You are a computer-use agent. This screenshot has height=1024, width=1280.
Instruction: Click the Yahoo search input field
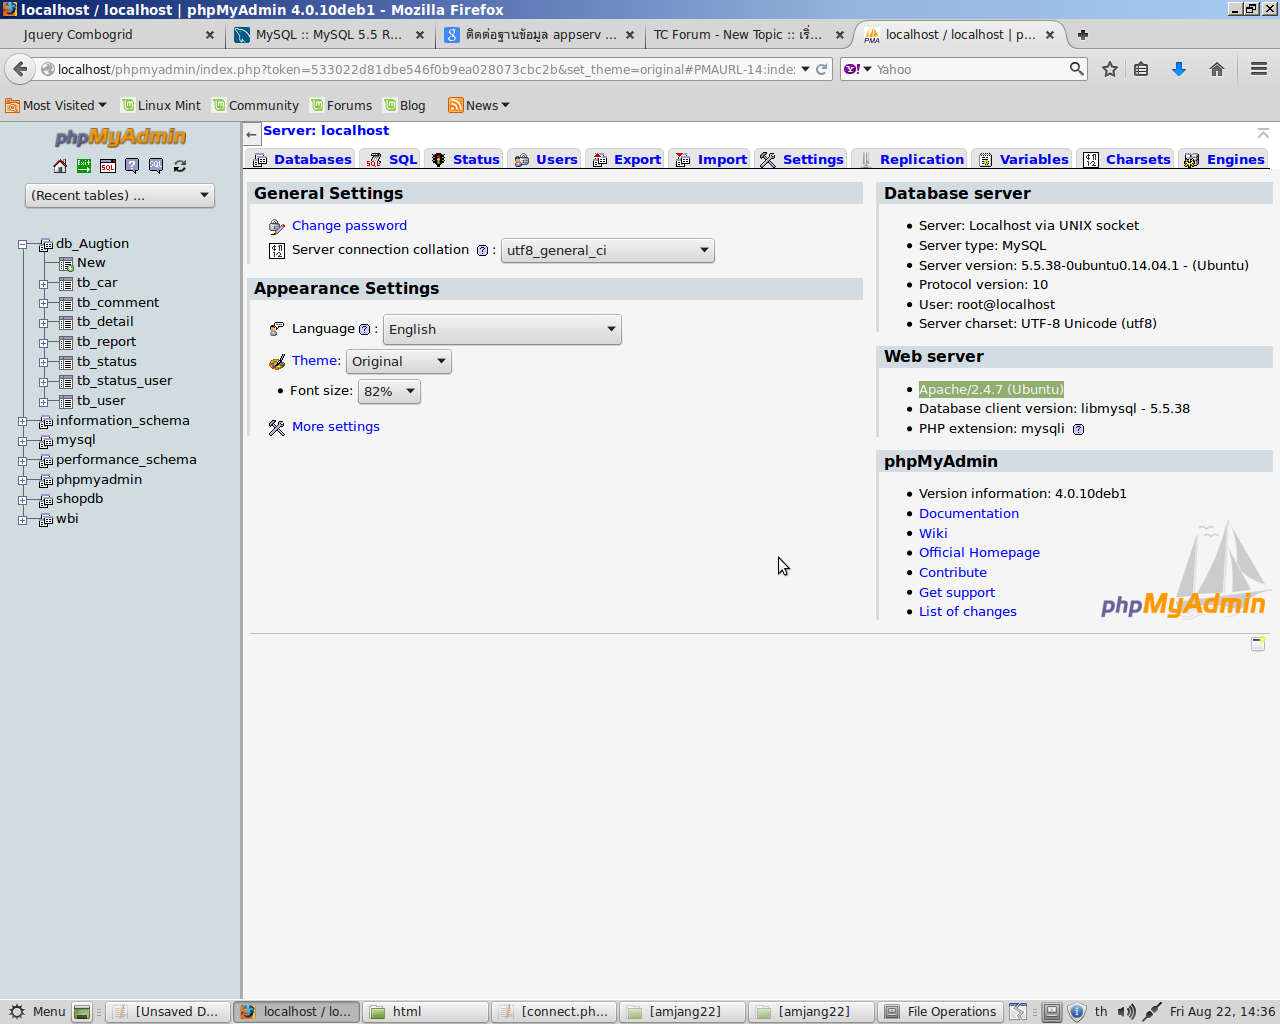[968, 69]
